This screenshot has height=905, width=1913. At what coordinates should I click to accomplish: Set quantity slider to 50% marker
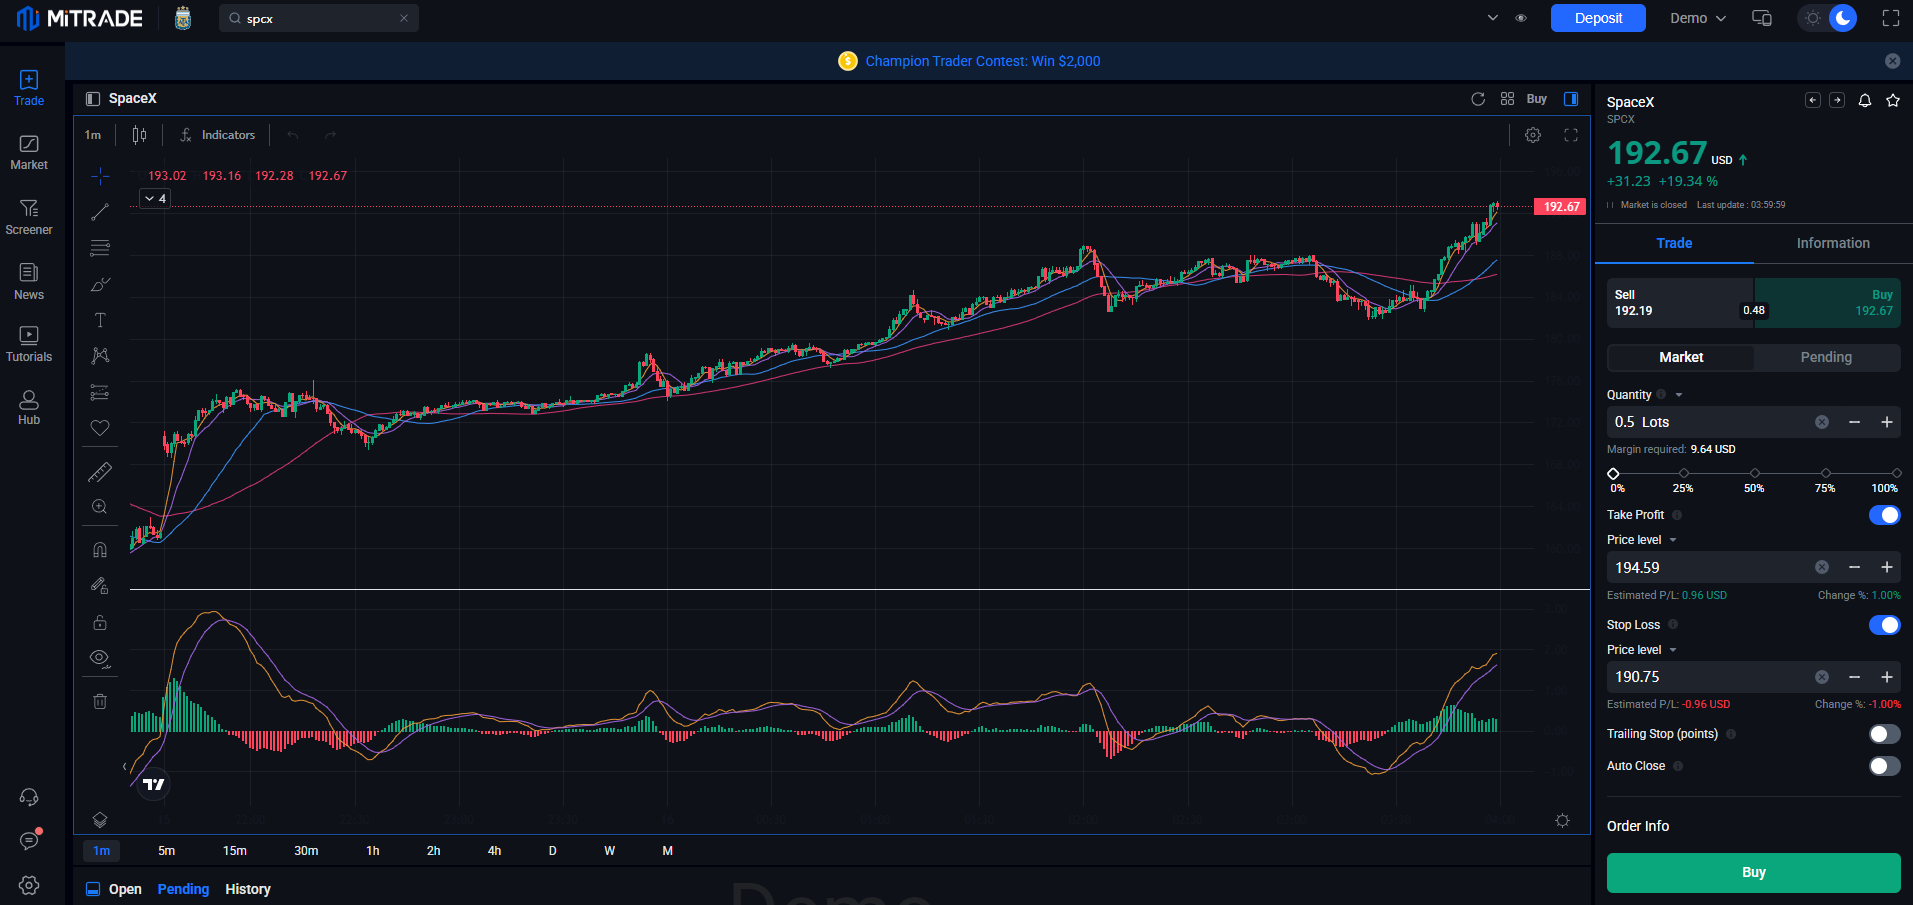(x=1755, y=473)
